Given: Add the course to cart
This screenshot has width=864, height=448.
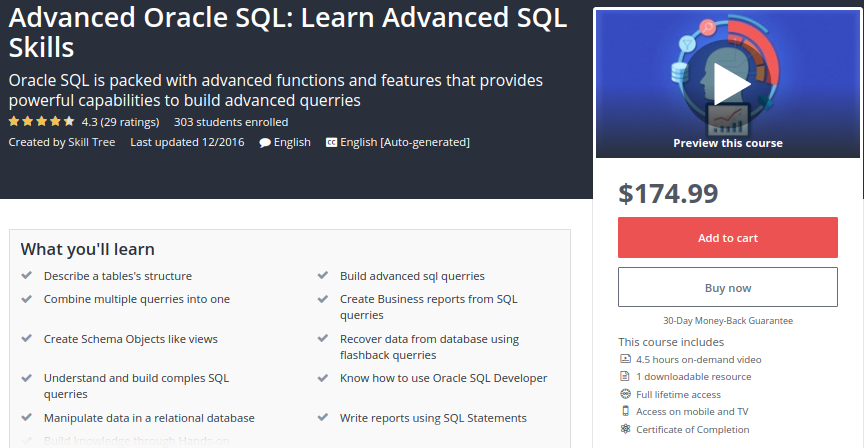Looking at the screenshot, I should click(x=727, y=238).
